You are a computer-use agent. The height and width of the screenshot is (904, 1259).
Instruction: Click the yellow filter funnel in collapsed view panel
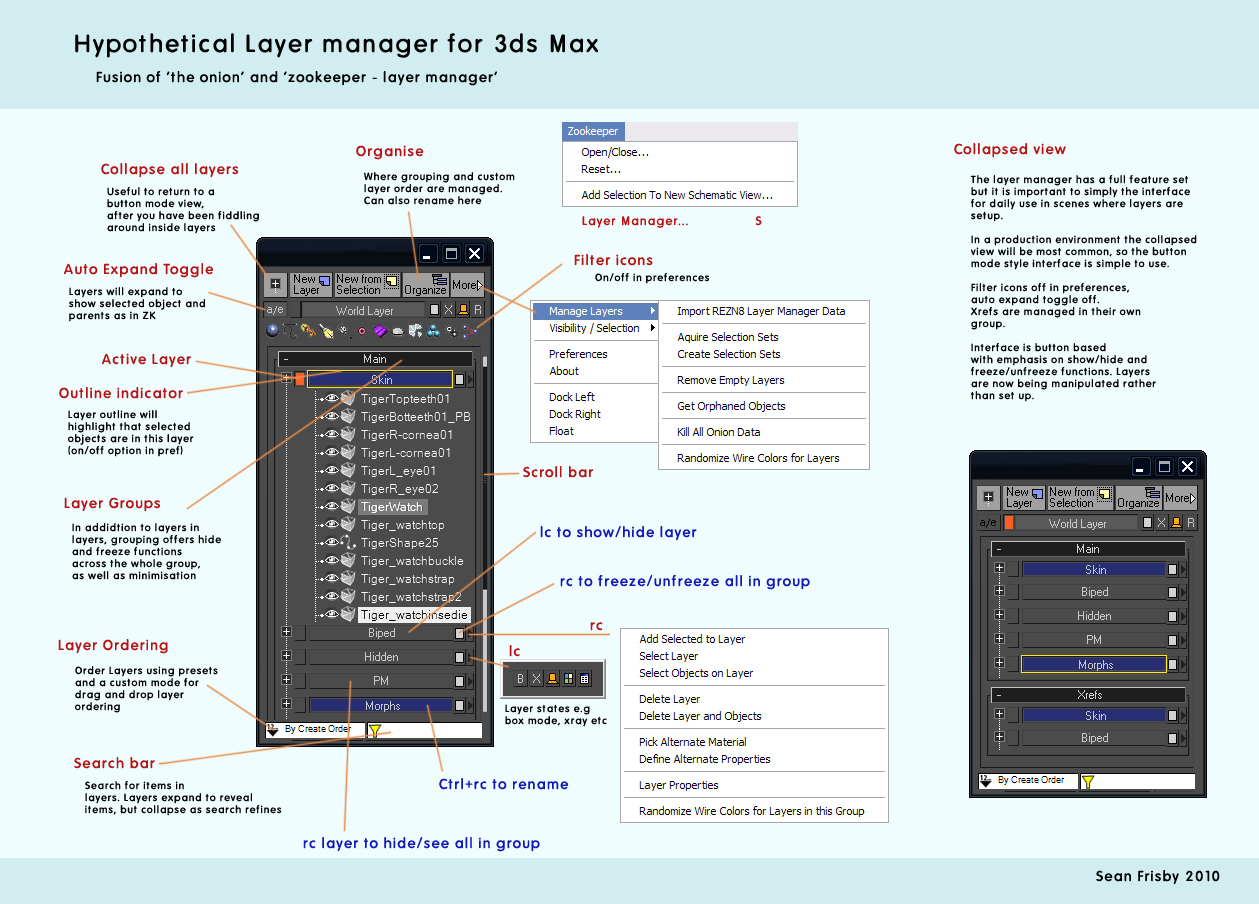[1088, 782]
